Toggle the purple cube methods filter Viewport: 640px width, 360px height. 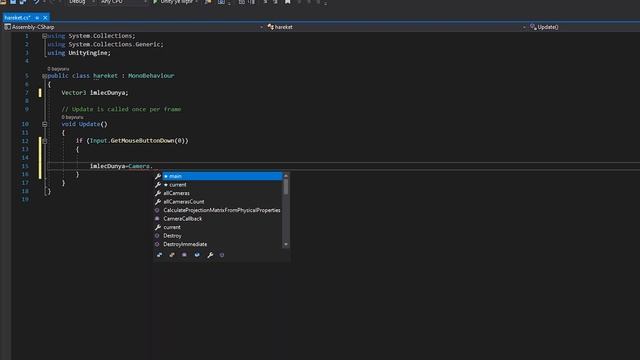[x=222, y=255]
